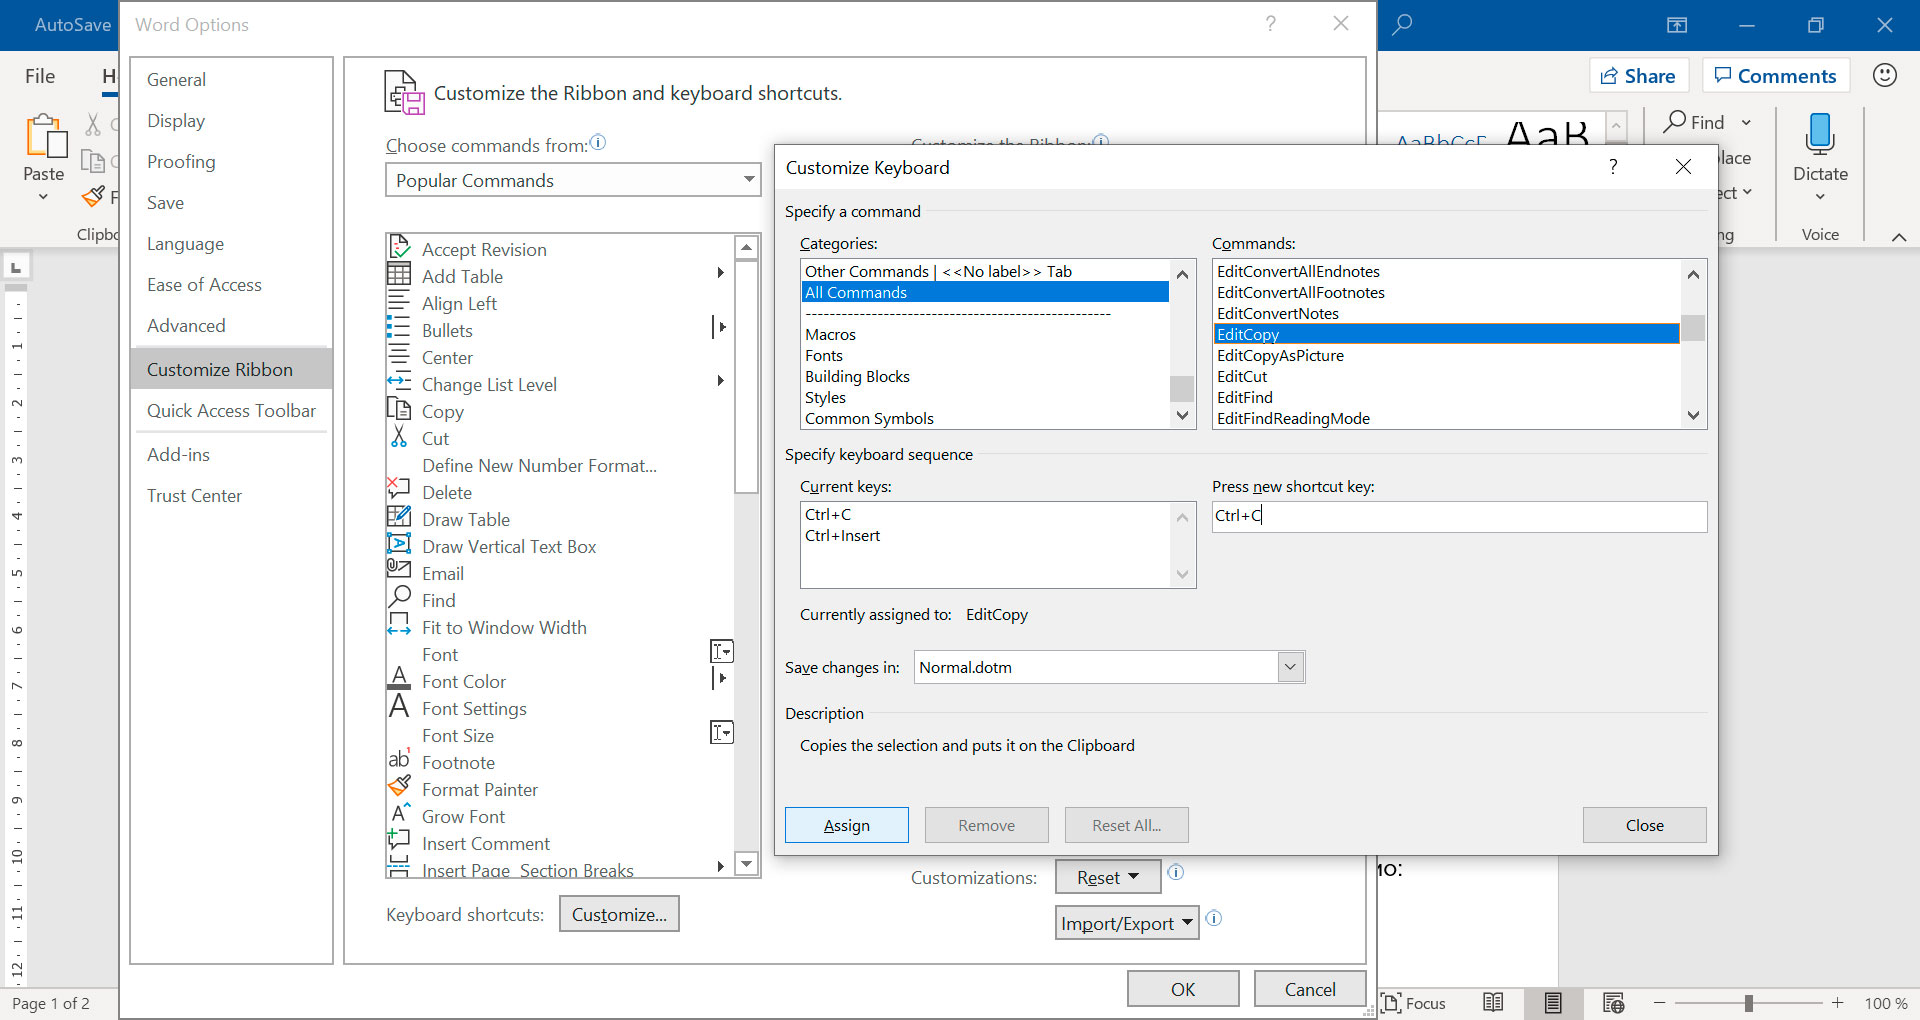Click the Commands list scroll down arrow
Viewport: 1920px width, 1020px height.
click(1693, 416)
